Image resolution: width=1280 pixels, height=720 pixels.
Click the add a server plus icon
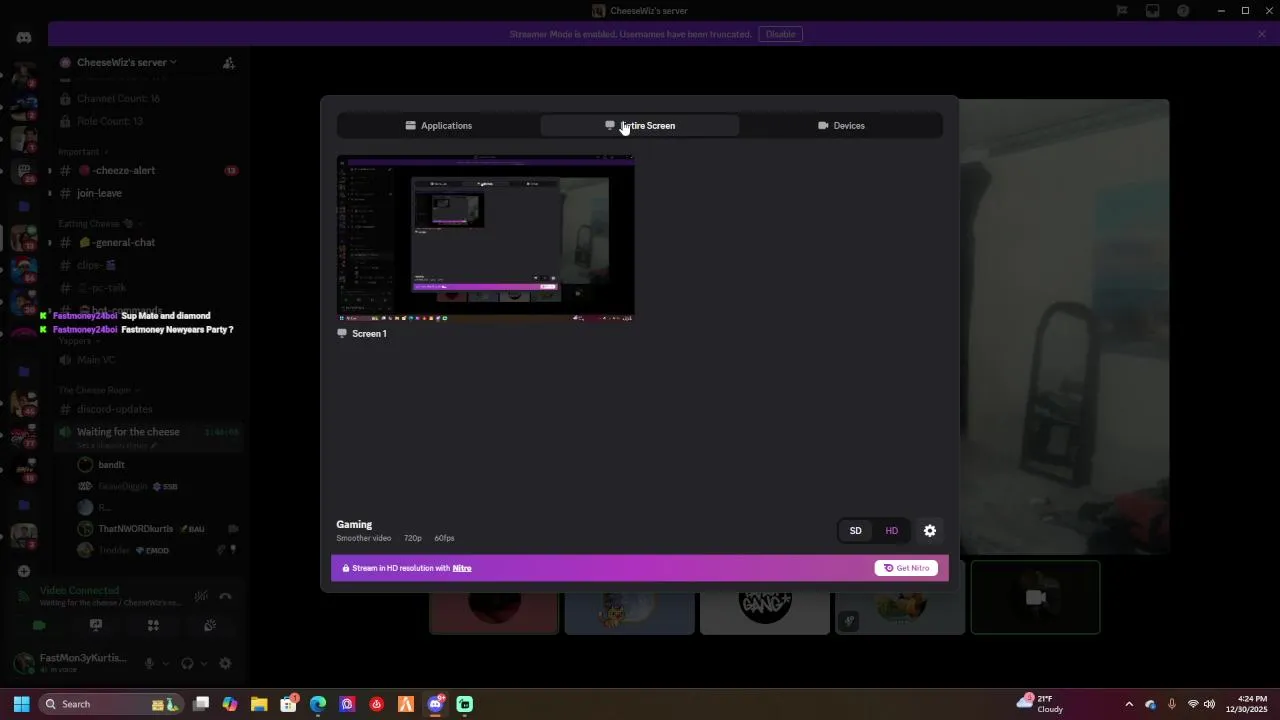pos(24,571)
